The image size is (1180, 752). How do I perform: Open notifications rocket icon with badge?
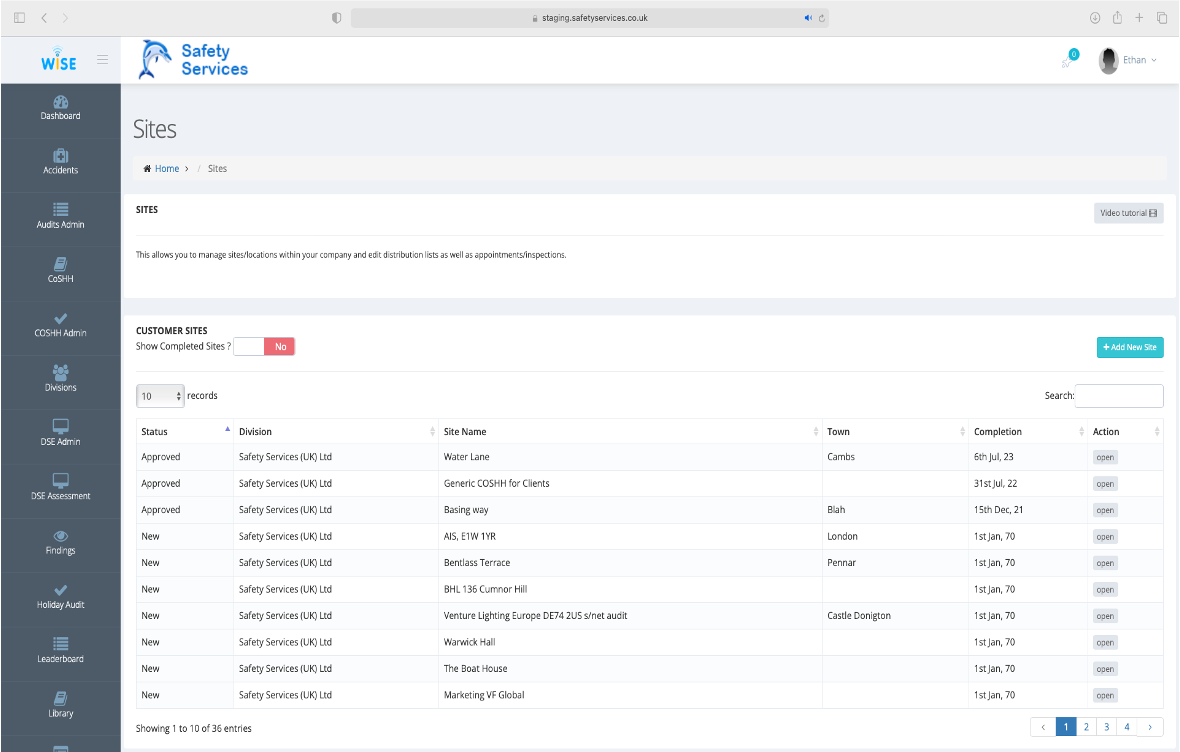(x=1069, y=59)
